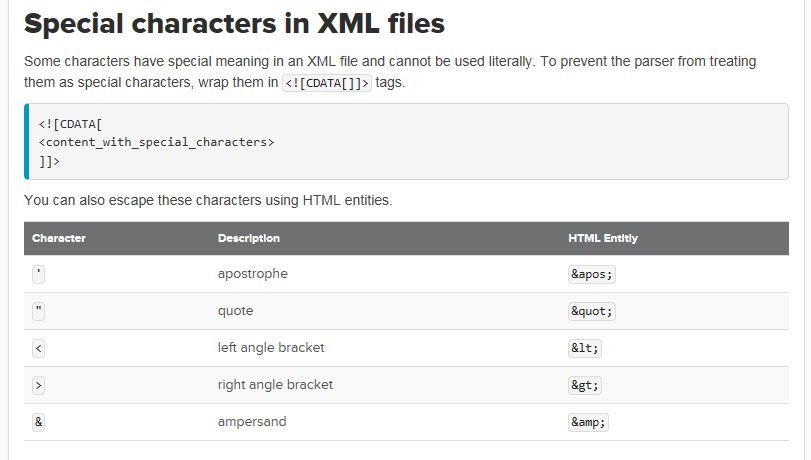811x460 pixels.
Task: Click the "Character" column header
Action: tap(59, 238)
